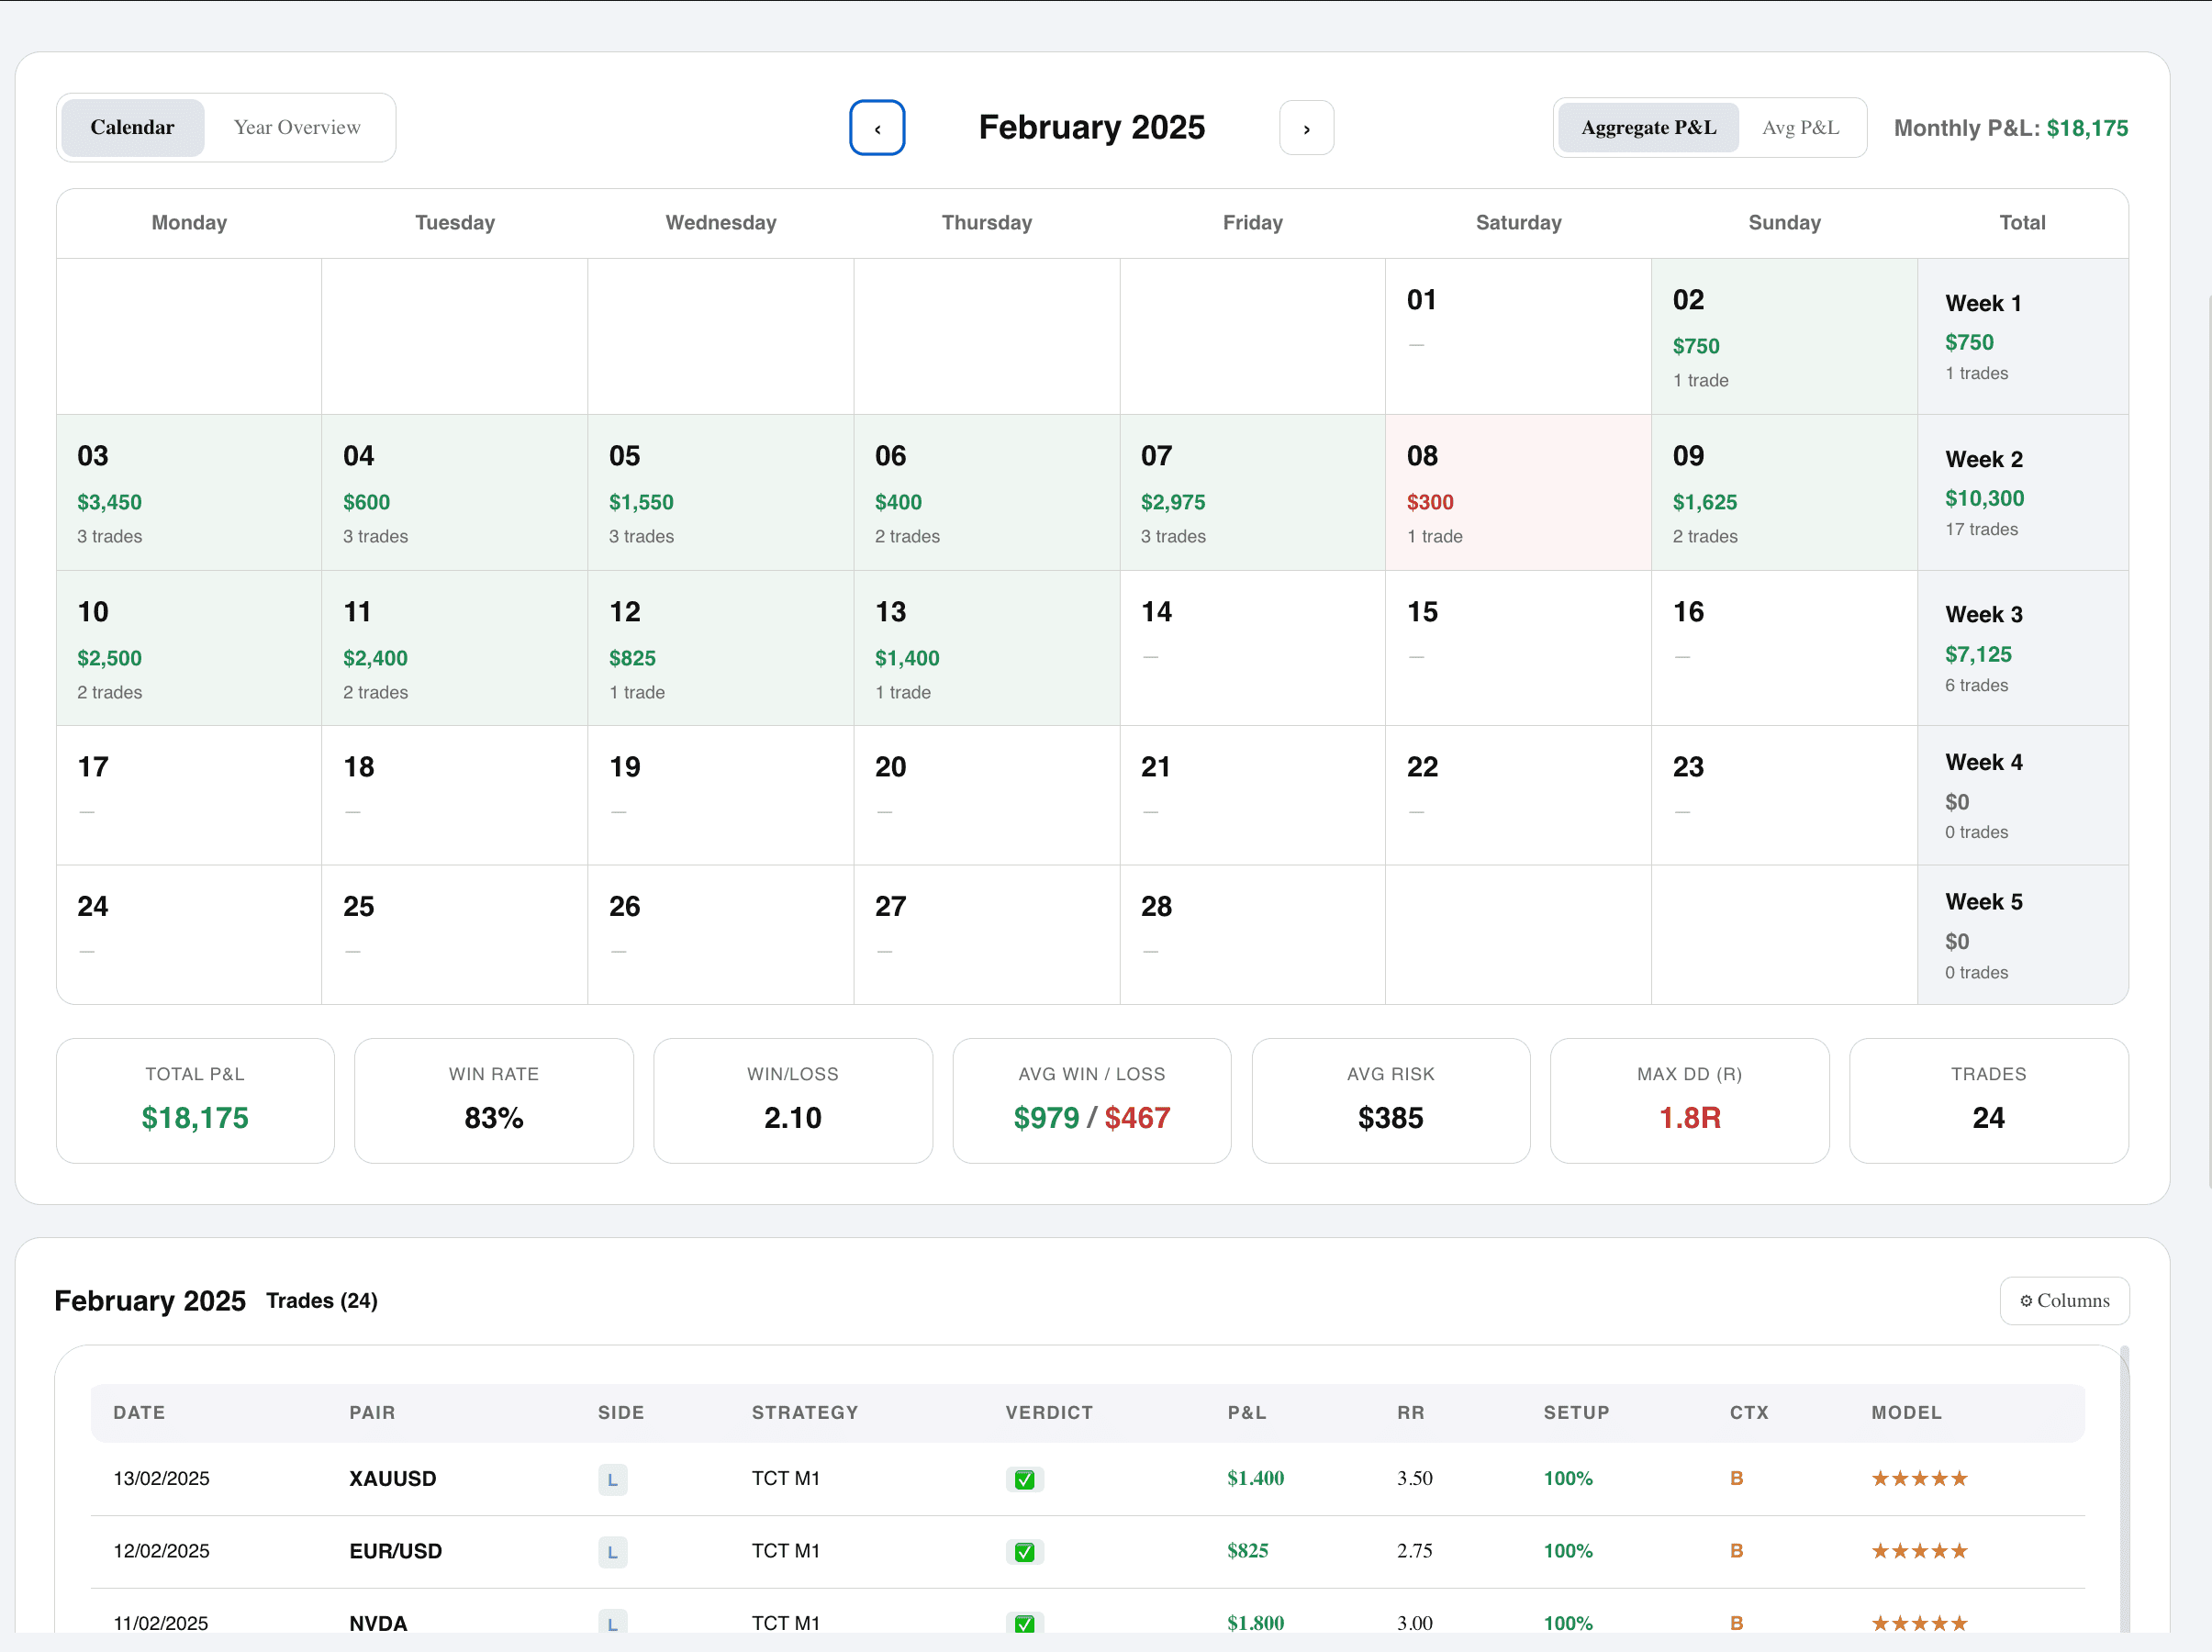Go to the next month using the right chevron

tap(1306, 127)
